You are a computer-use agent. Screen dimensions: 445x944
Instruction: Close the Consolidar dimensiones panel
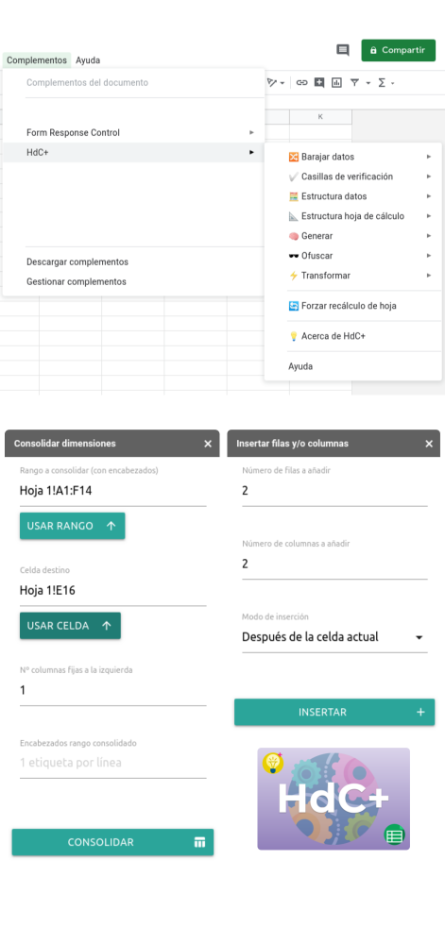tap(208, 444)
